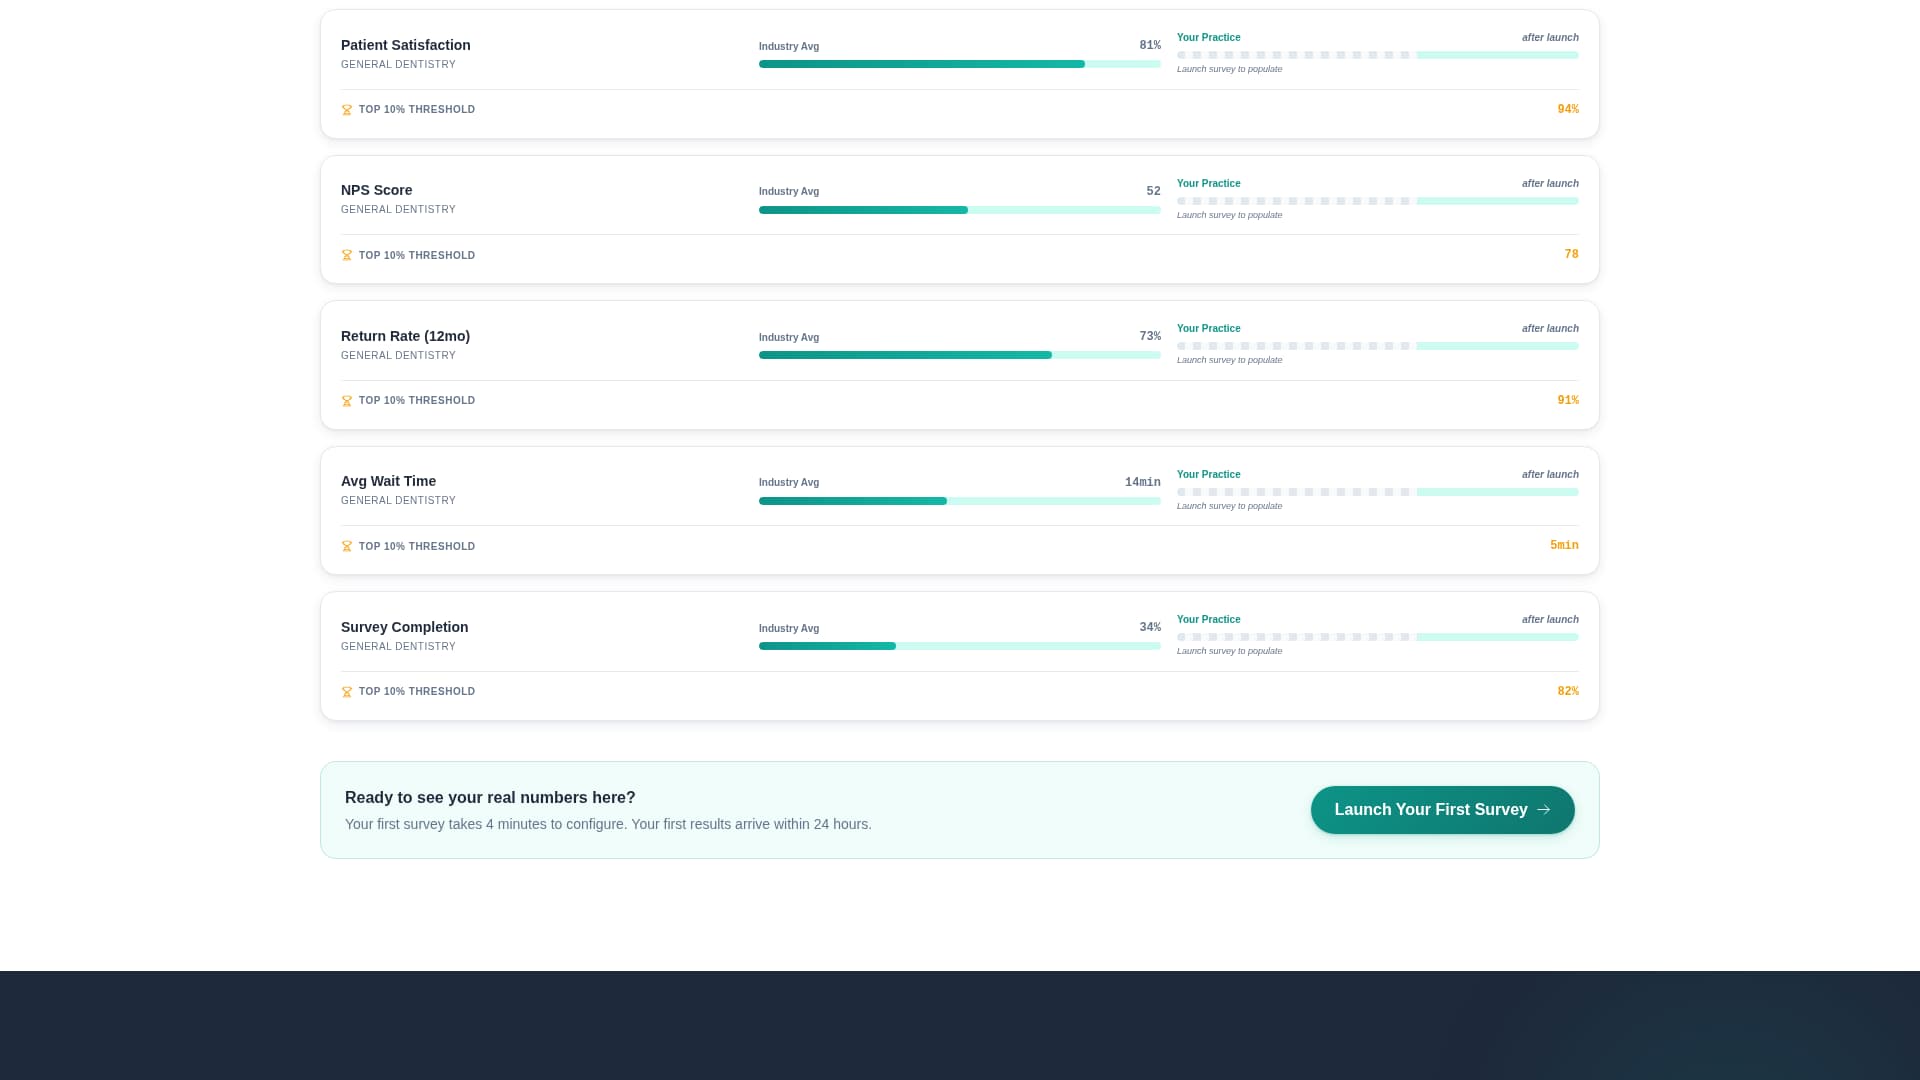Click 'after launch' text in Return Rate card
Image resolution: width=1920 pixels, height=1080 pixels.
tap(1550, 329)
